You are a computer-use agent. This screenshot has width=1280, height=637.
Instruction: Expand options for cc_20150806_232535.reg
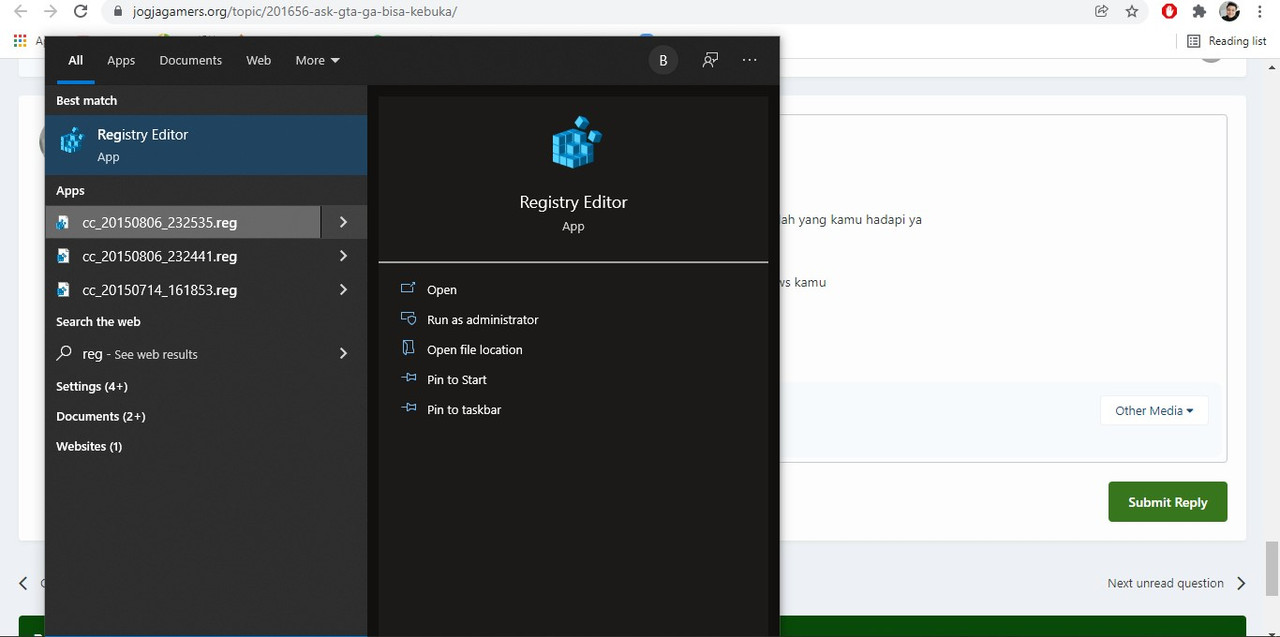tap(343, 222)
